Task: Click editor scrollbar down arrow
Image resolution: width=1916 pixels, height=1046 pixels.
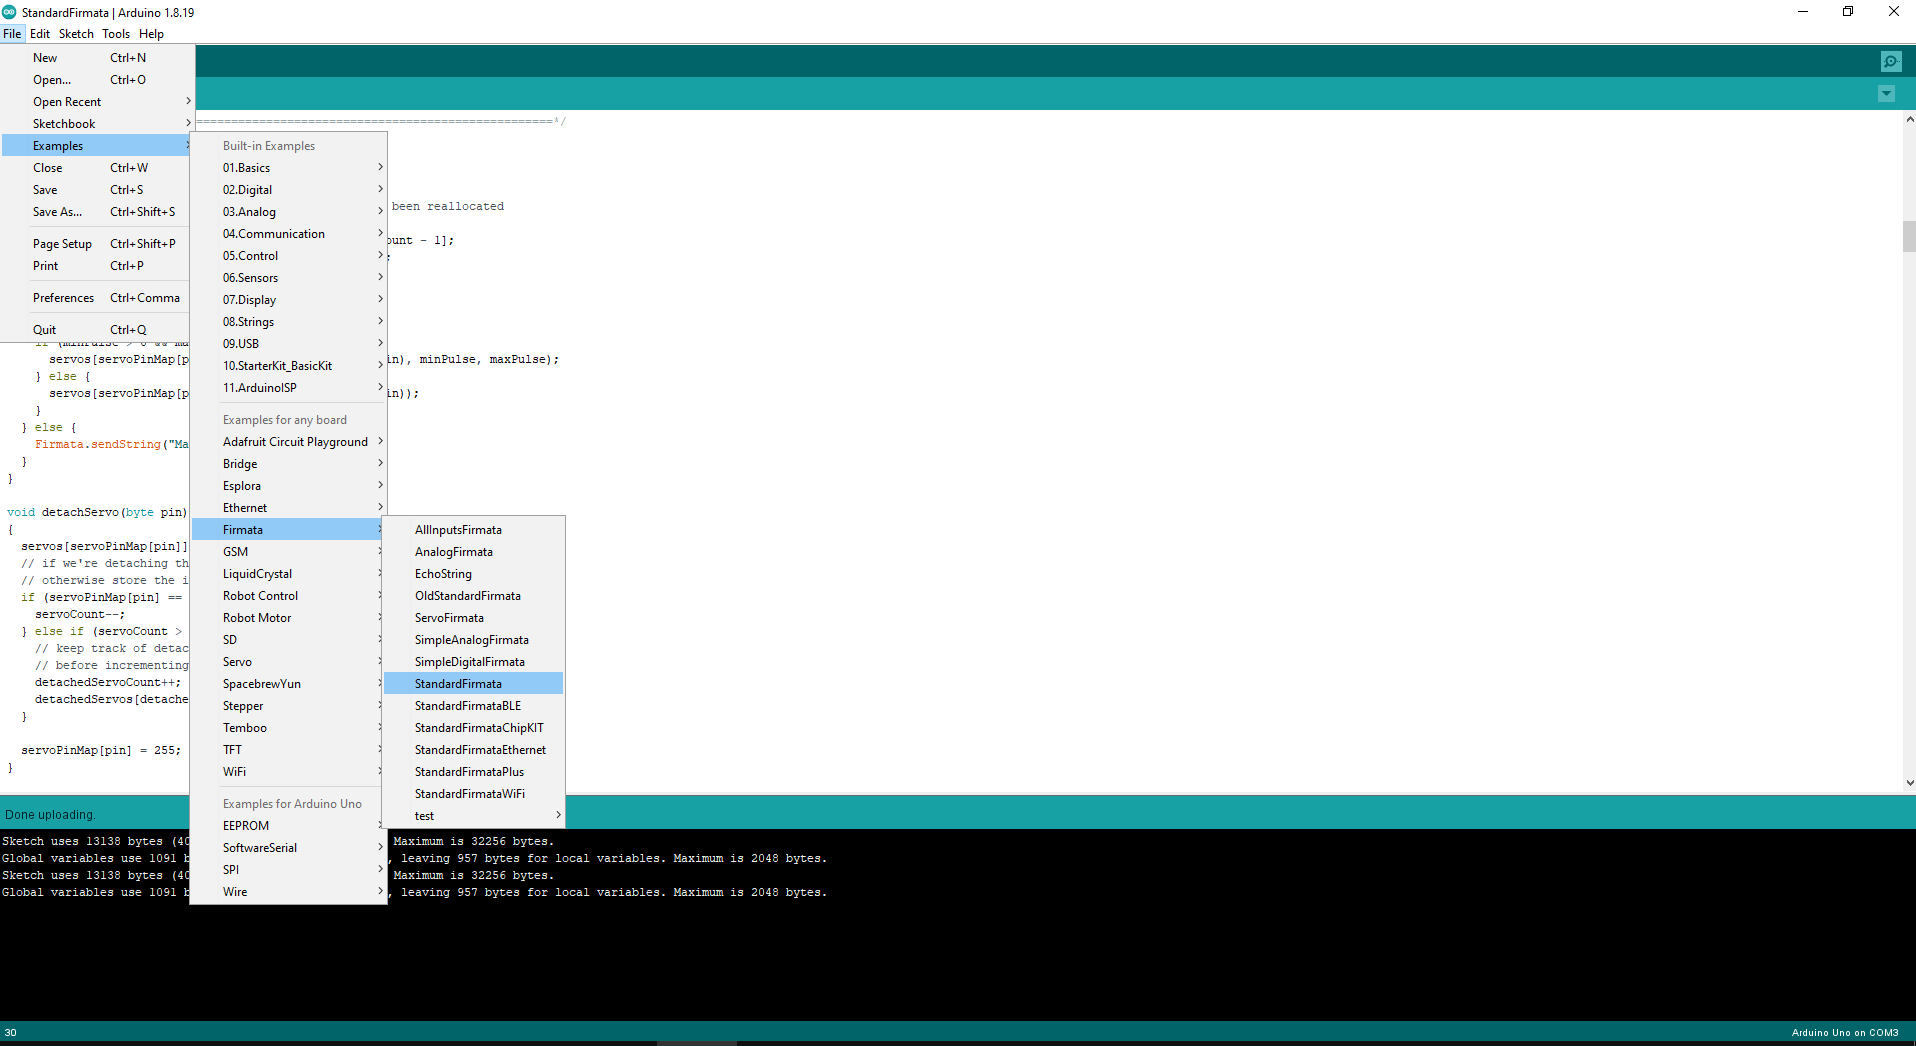Action: 1909,784
